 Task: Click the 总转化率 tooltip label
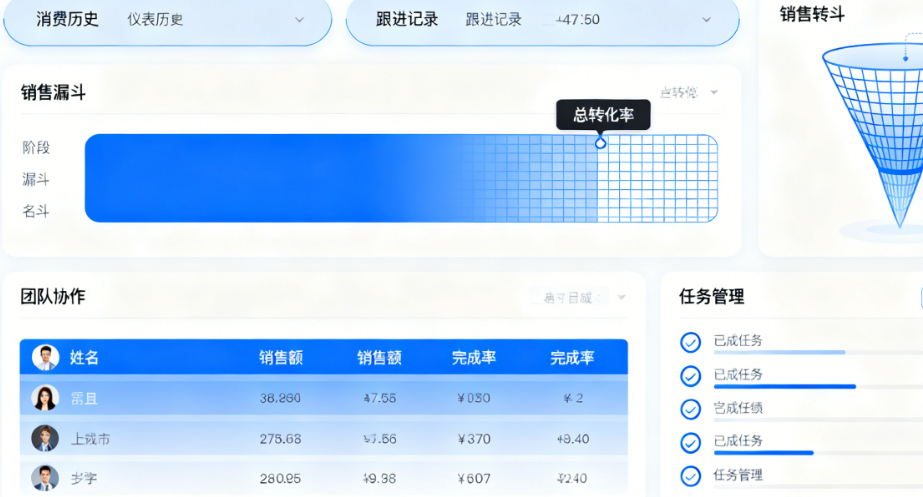point(603,114)
